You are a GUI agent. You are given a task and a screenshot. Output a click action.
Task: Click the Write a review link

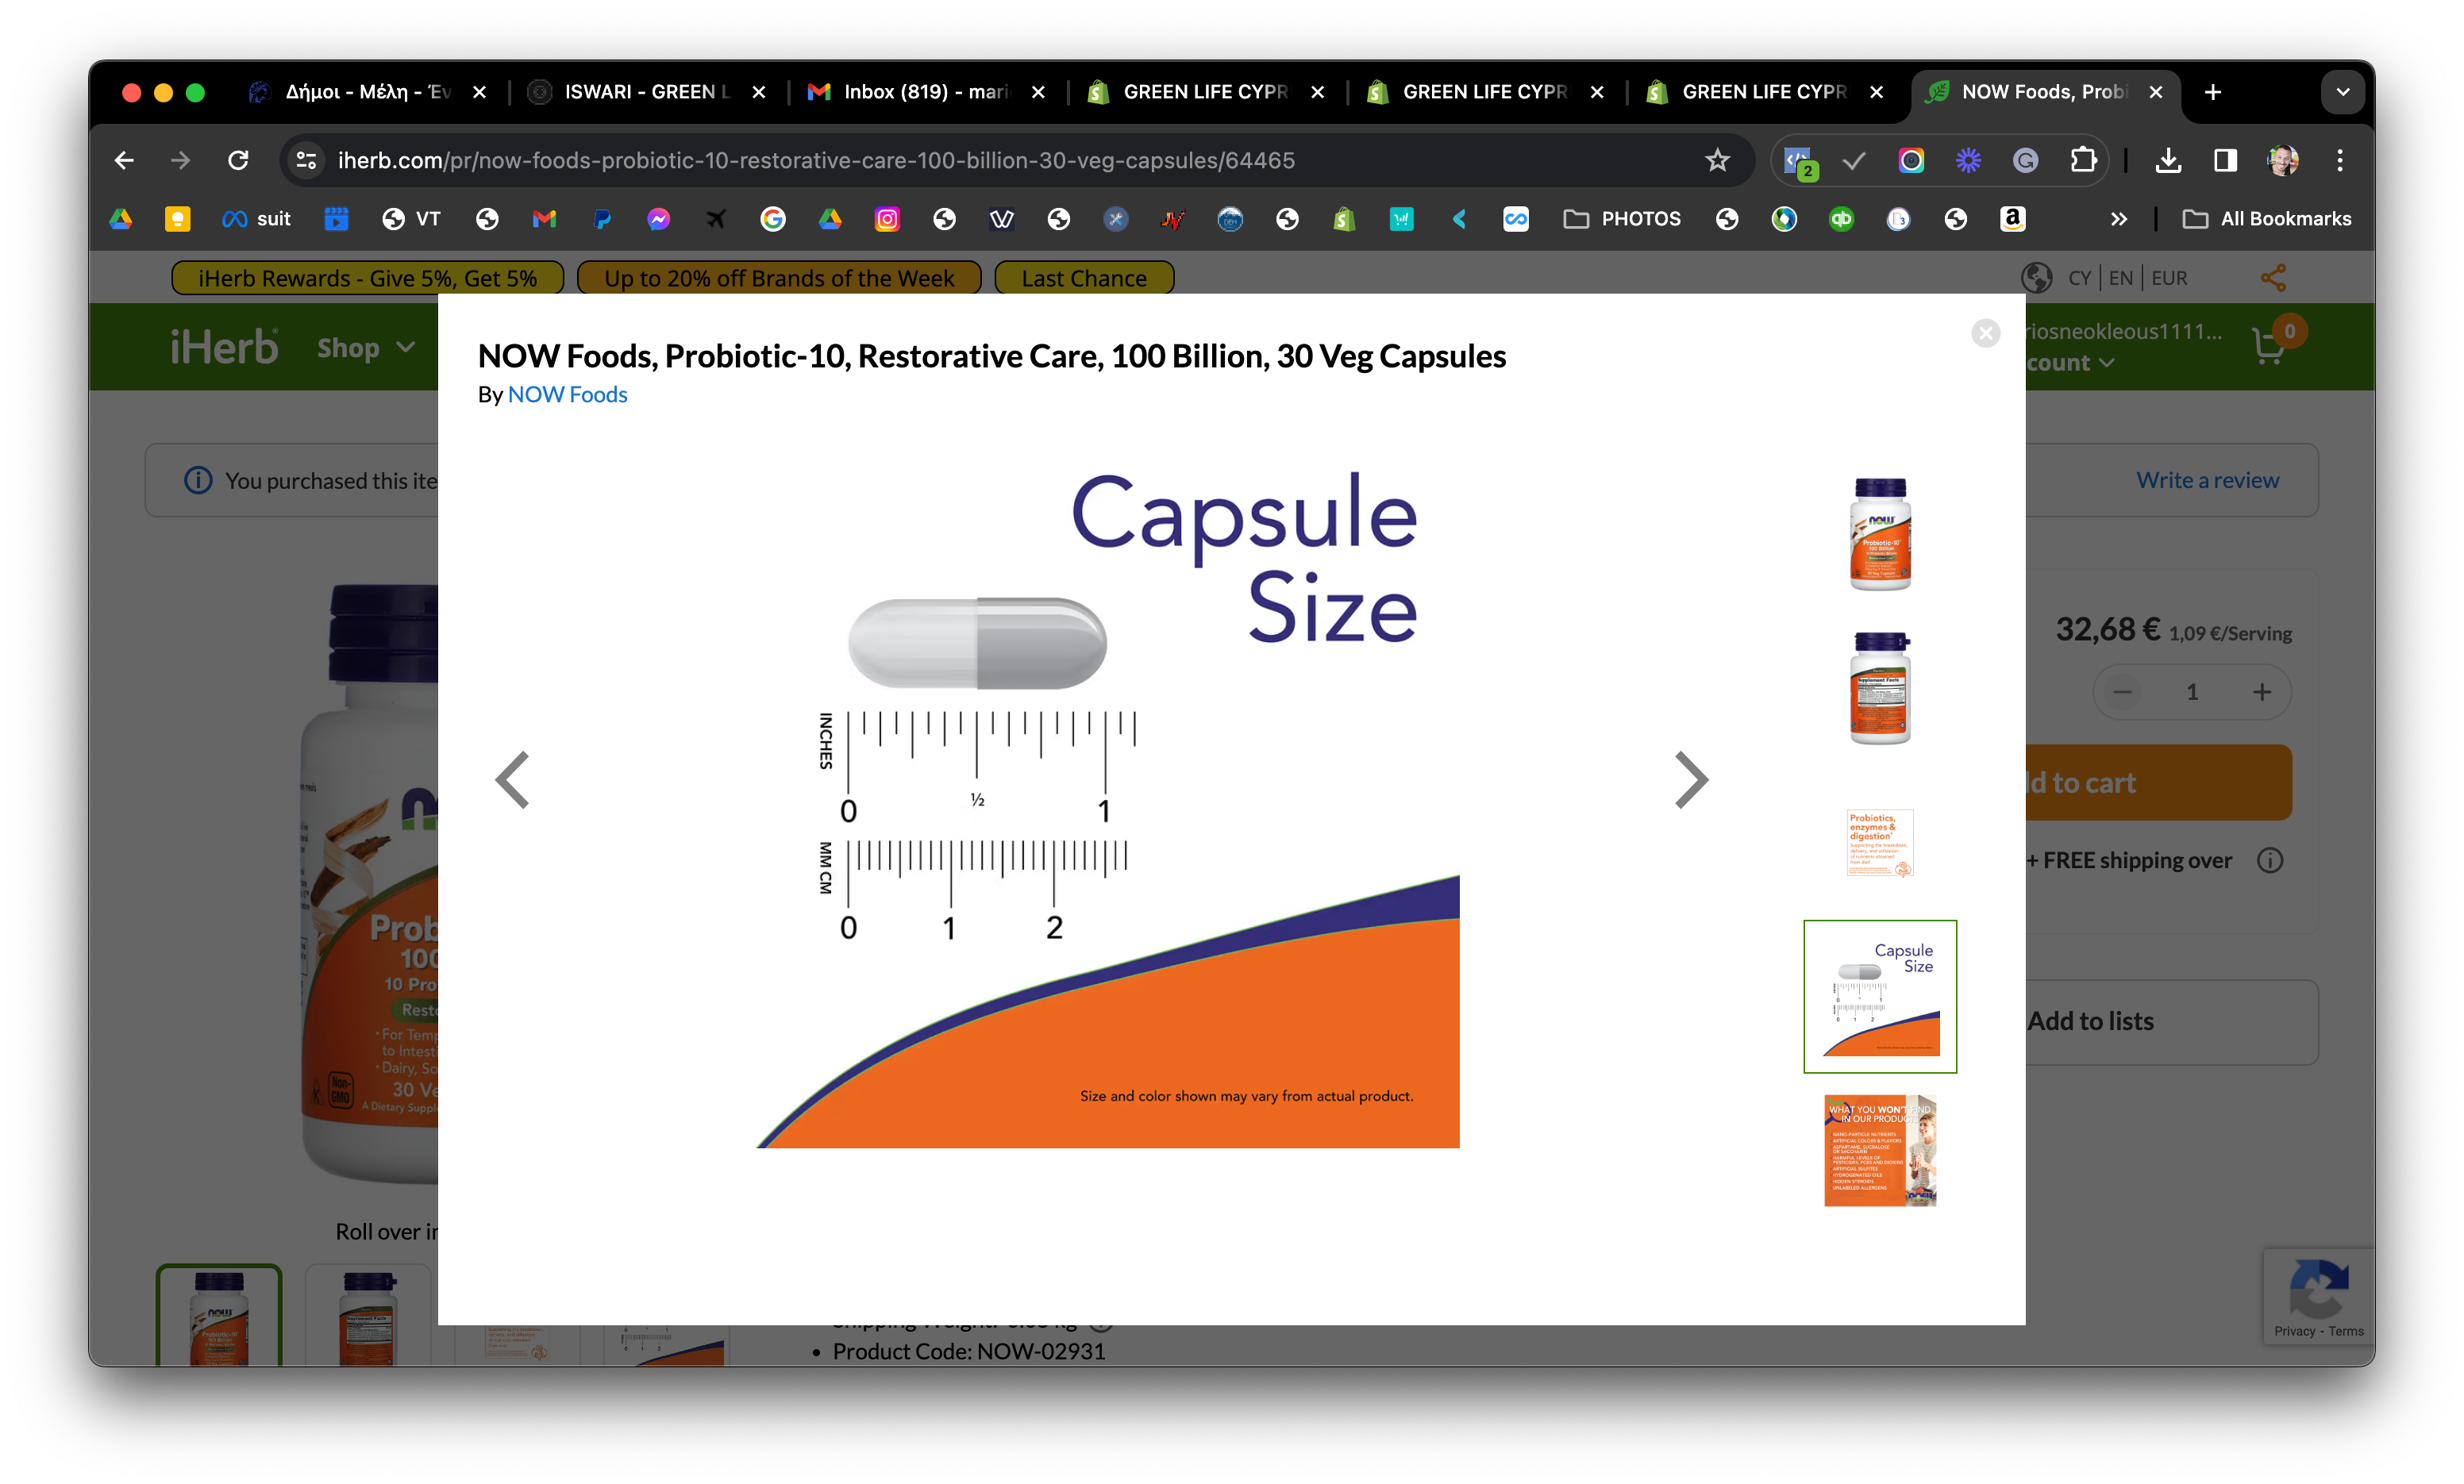(x=2208, y=480)
